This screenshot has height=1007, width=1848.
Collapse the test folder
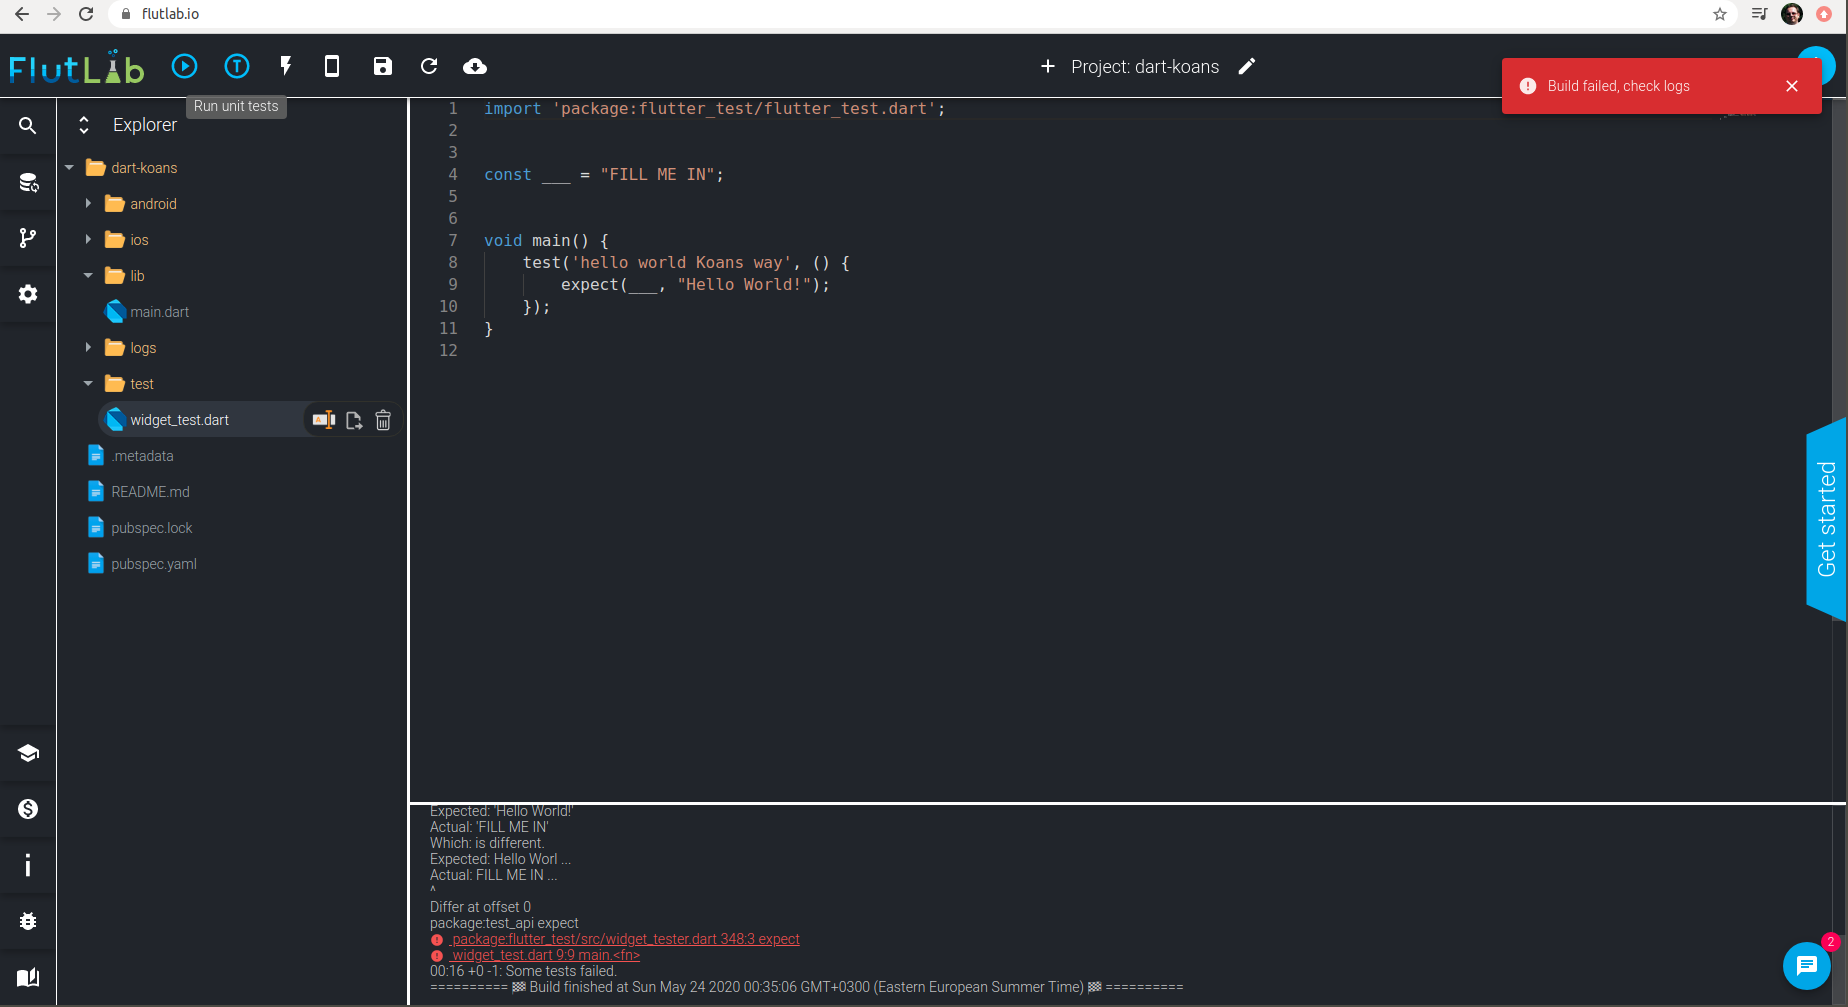click(x=87, y=383)
